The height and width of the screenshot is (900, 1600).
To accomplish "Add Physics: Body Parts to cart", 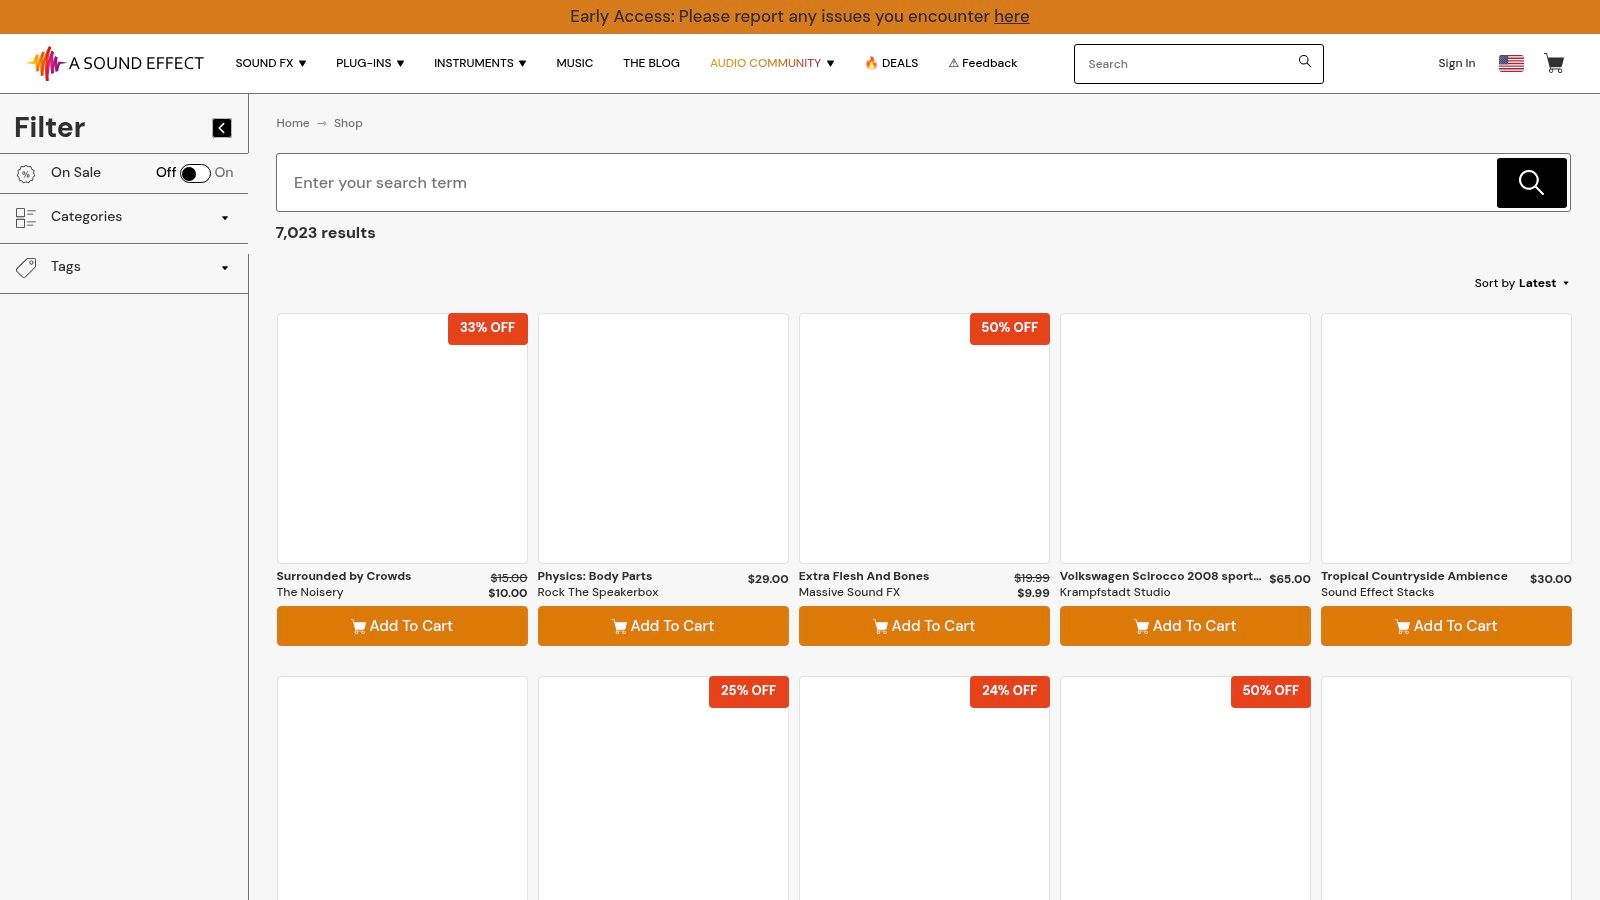I will tap(663, 626).
